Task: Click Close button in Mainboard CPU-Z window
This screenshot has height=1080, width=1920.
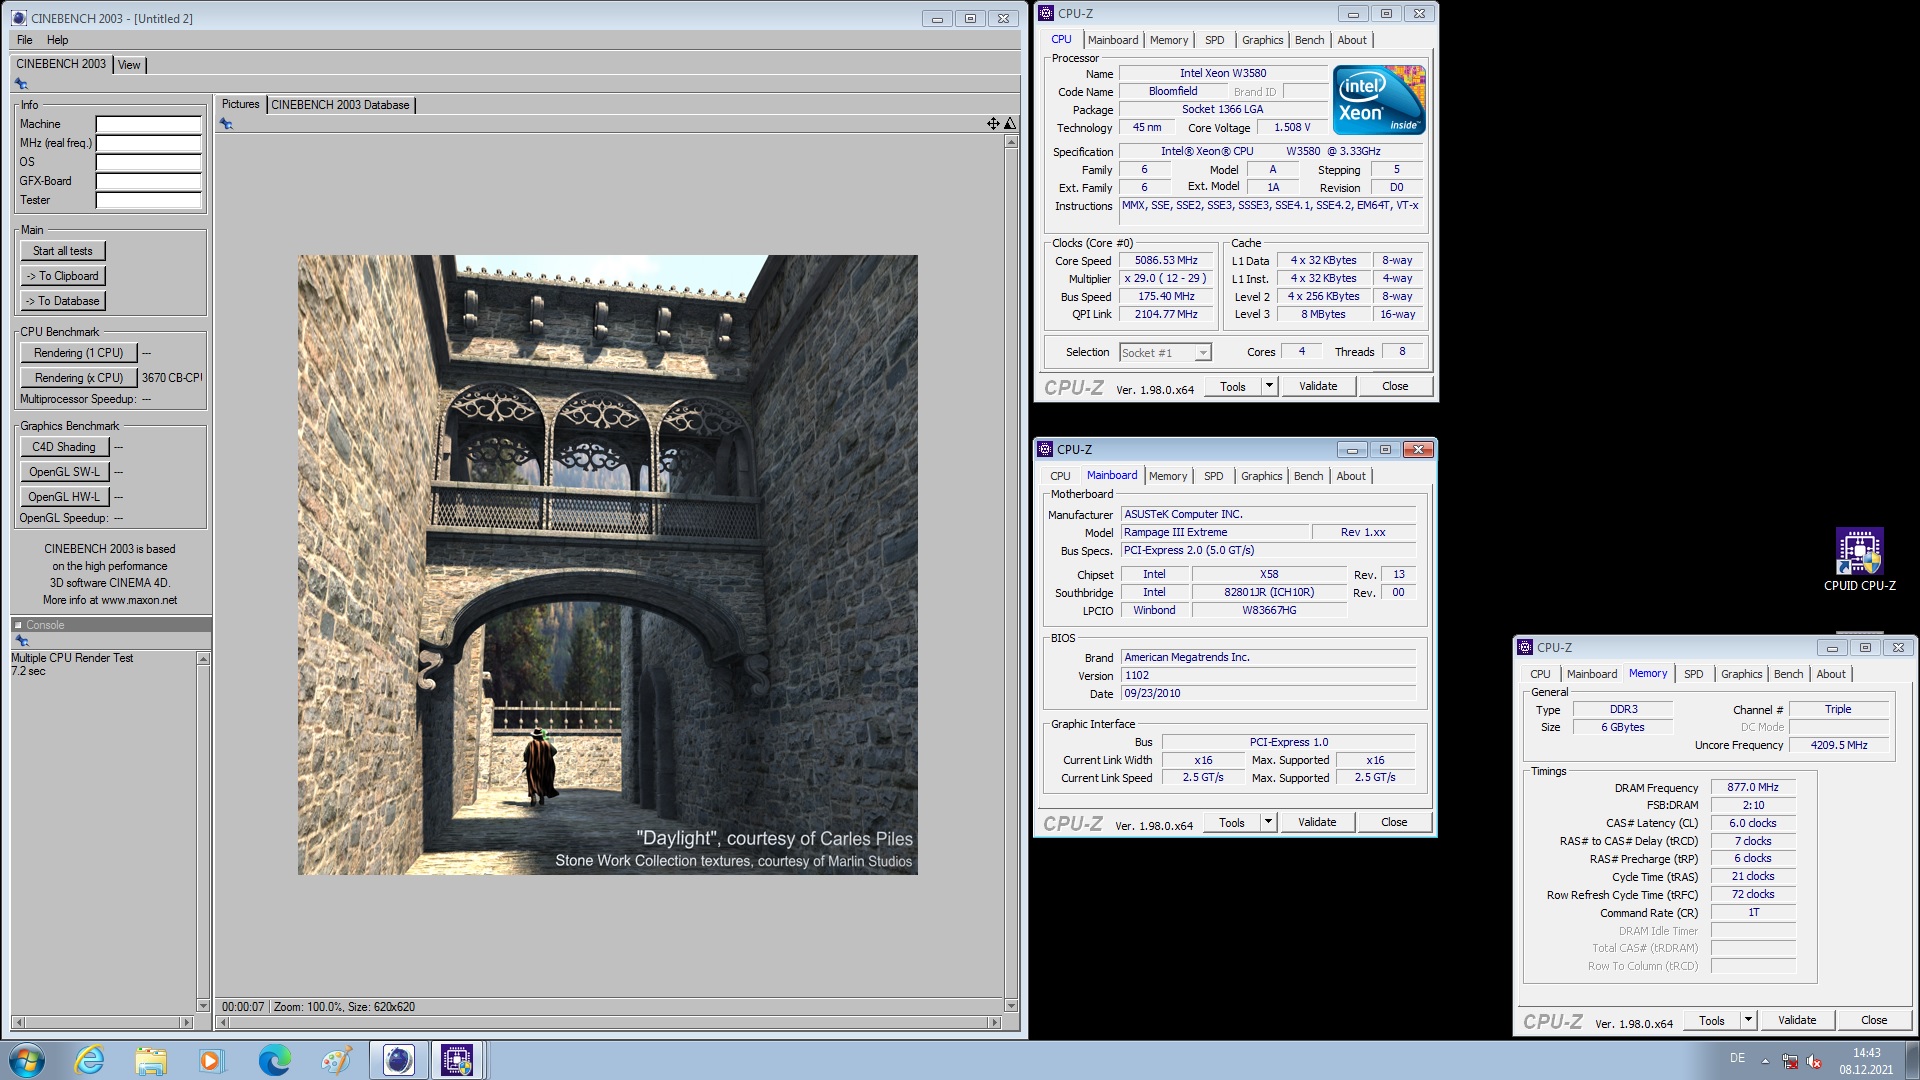Action: pyautogui.click(x=1394, y=822)
